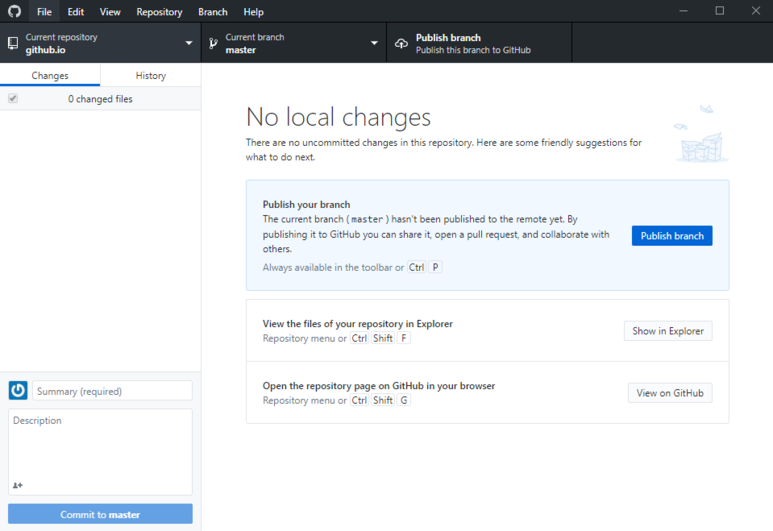This screenshot has width=773, height=531.
Task: Click the '0 changed files' label
Action: [x=100, y=99]
